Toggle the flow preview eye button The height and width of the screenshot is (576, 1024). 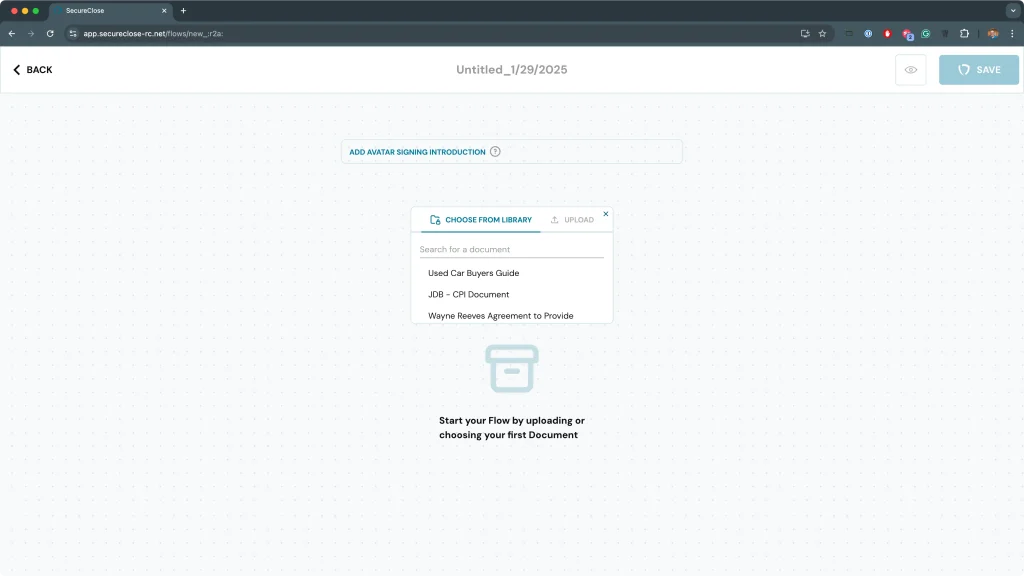pos(910,70)
